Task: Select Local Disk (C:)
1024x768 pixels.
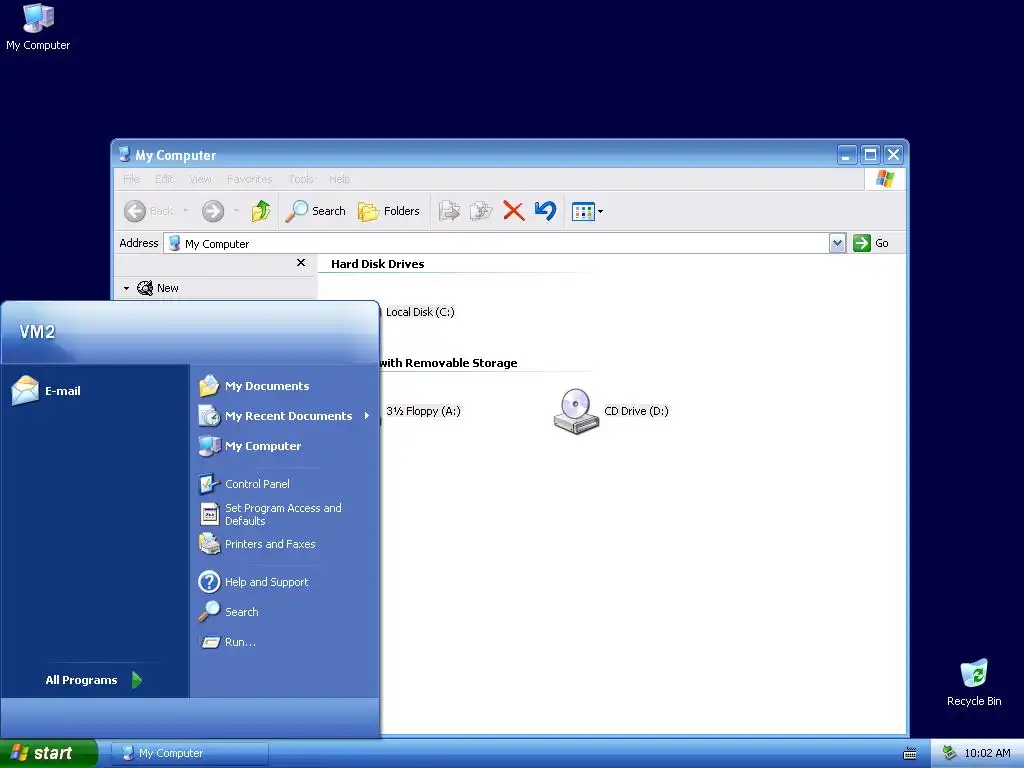Action: (420, 312)
